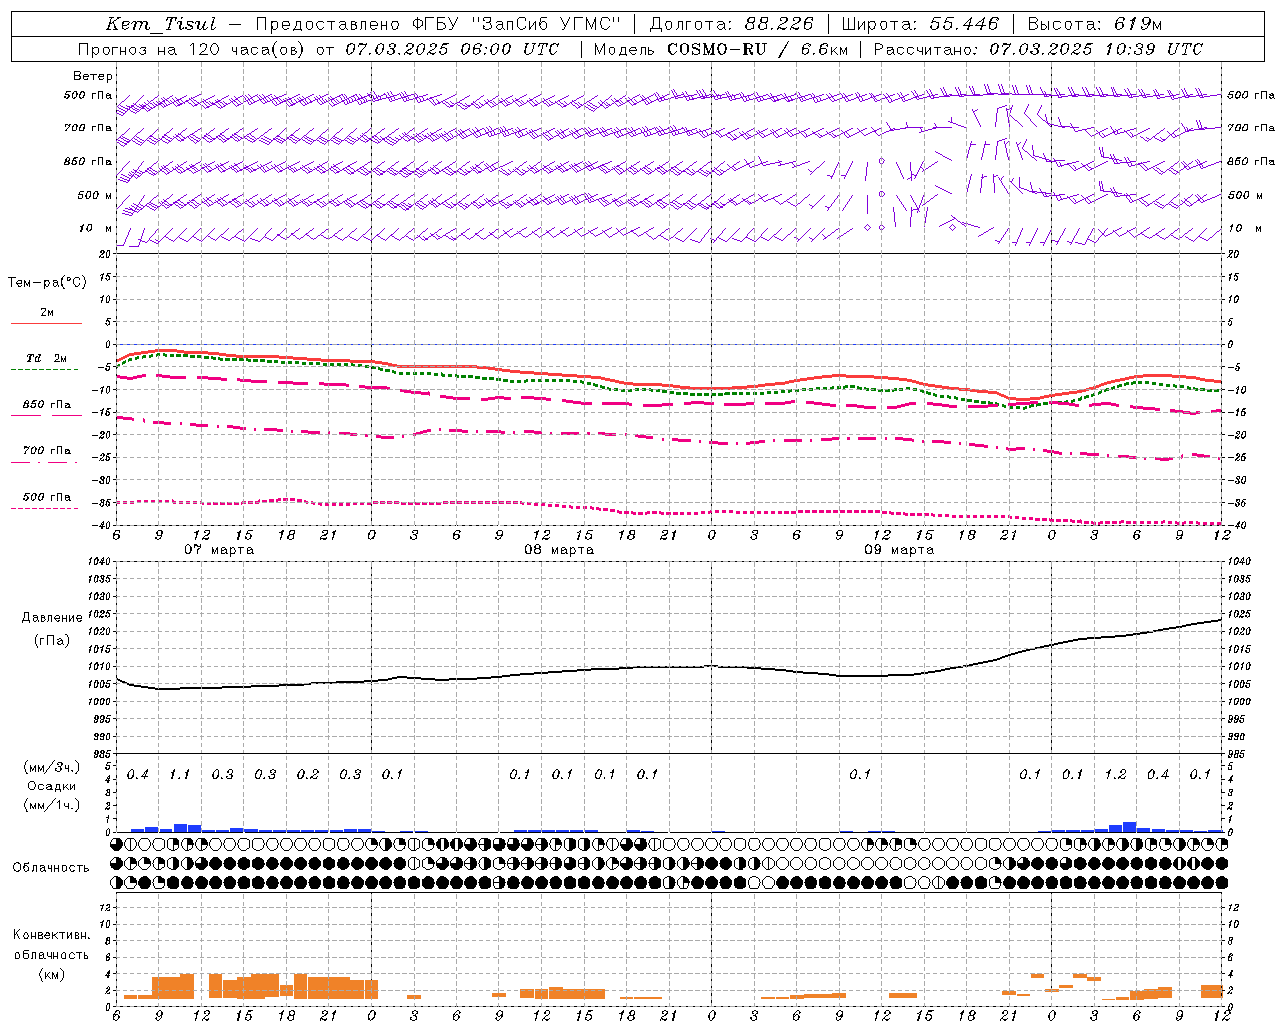Click the 700 гПа dash-dot legend line sample
The height and width of the screenshot is (1024, 1280).
[x=45, y=462]
